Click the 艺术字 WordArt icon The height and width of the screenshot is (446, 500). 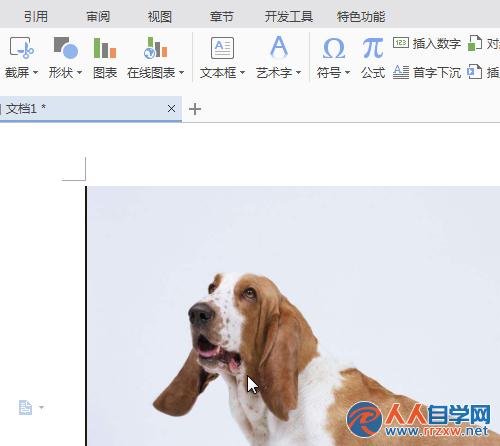pos(279,48)
